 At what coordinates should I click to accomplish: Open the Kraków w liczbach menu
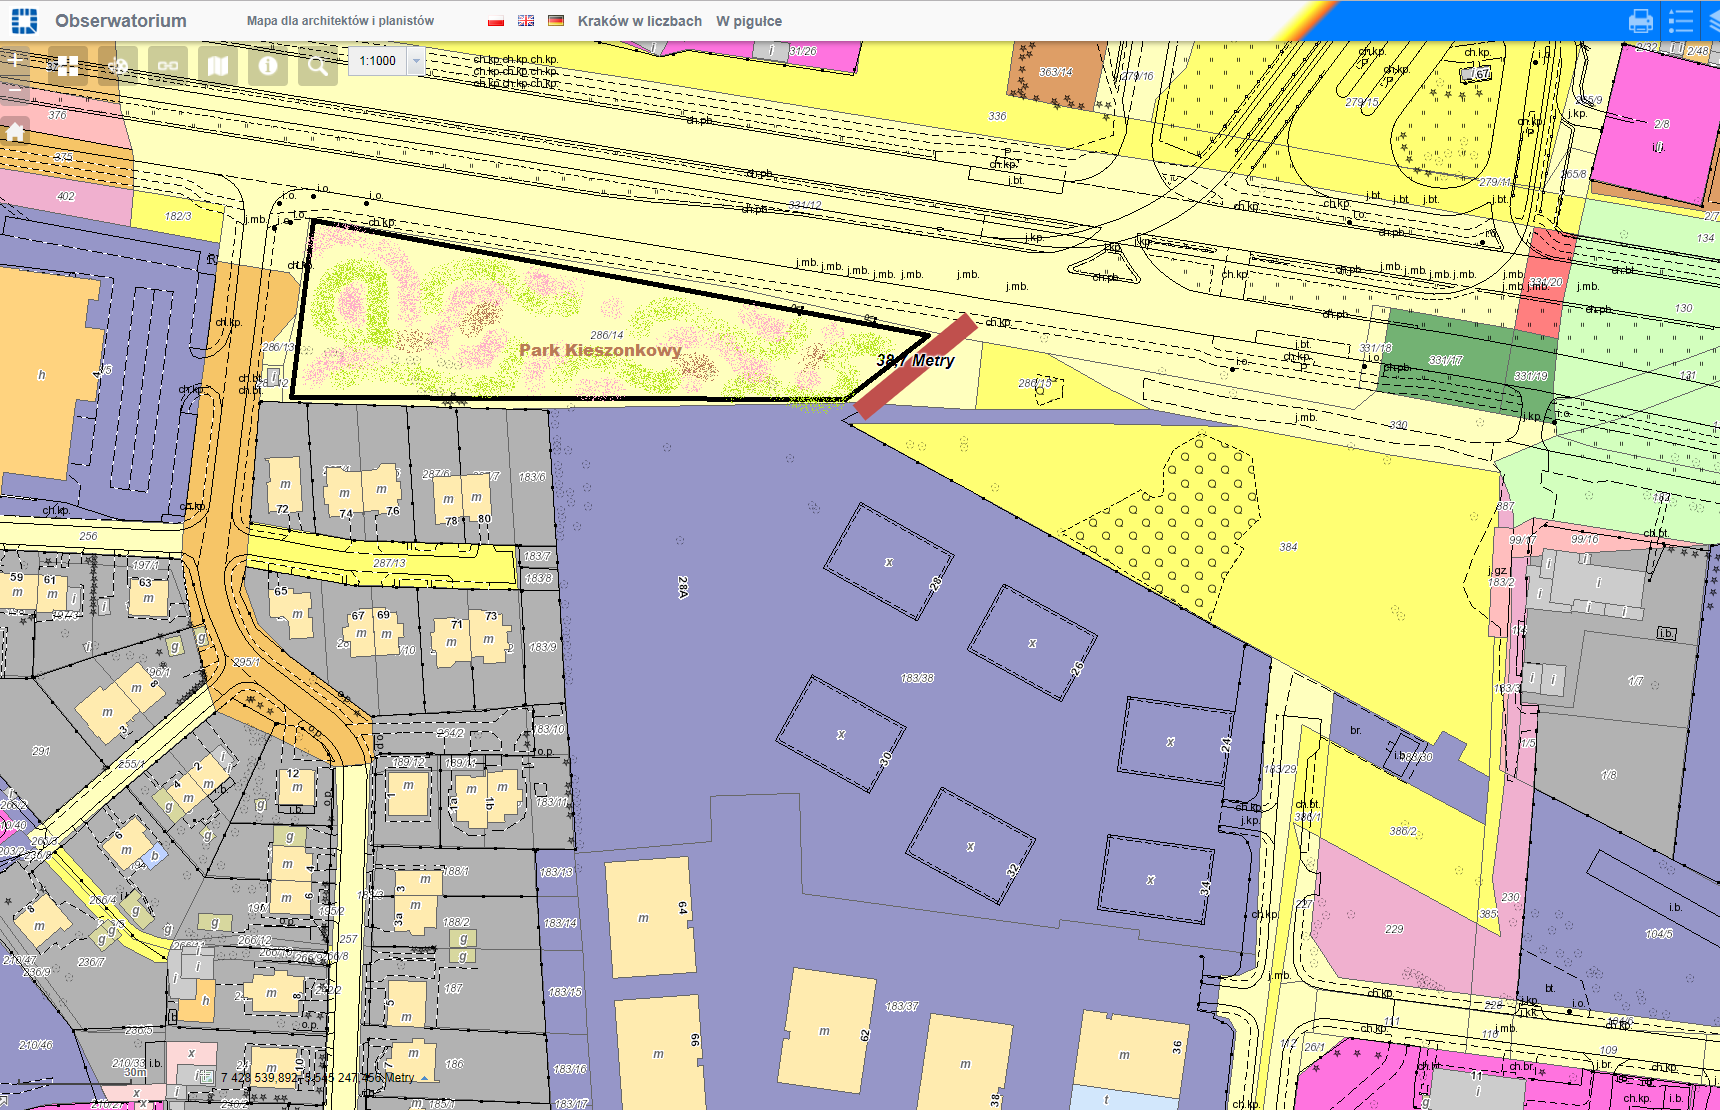click(639, 21)
